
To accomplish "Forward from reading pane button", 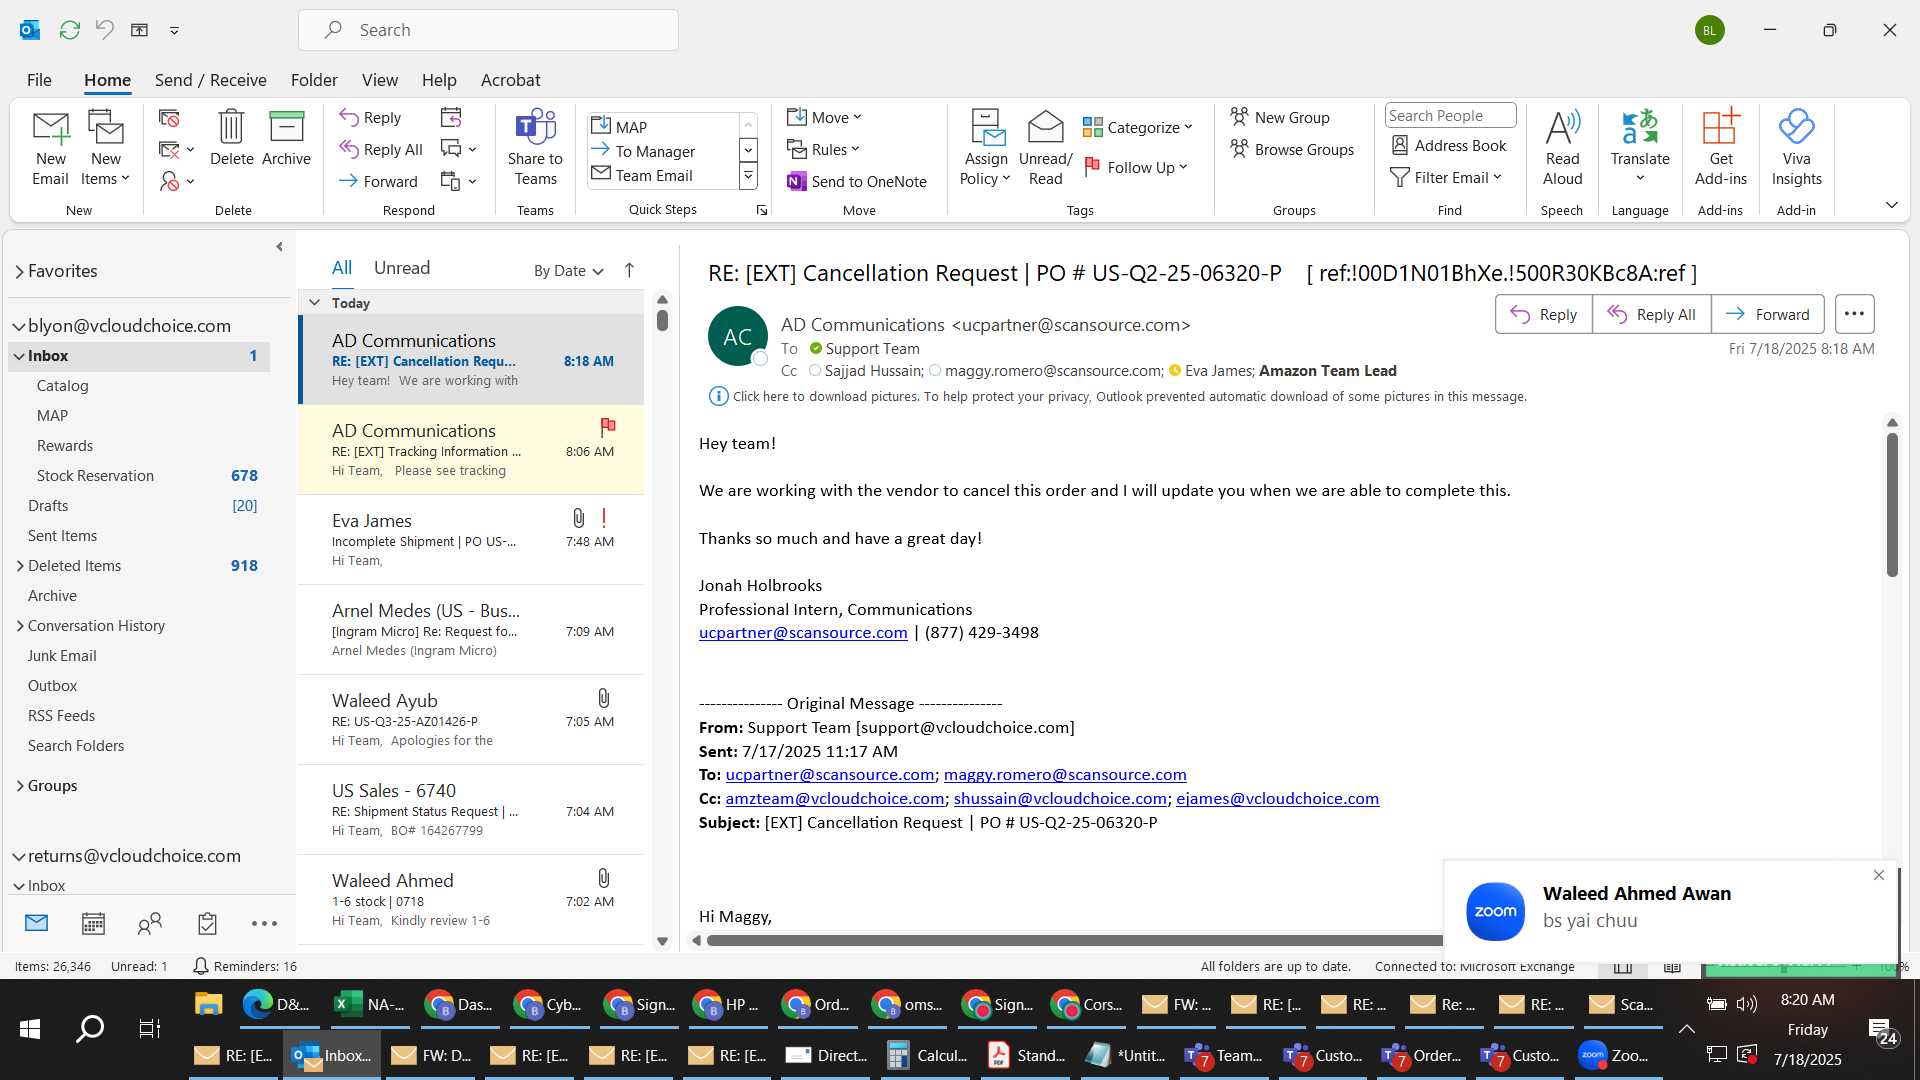I will [1767, 314].
